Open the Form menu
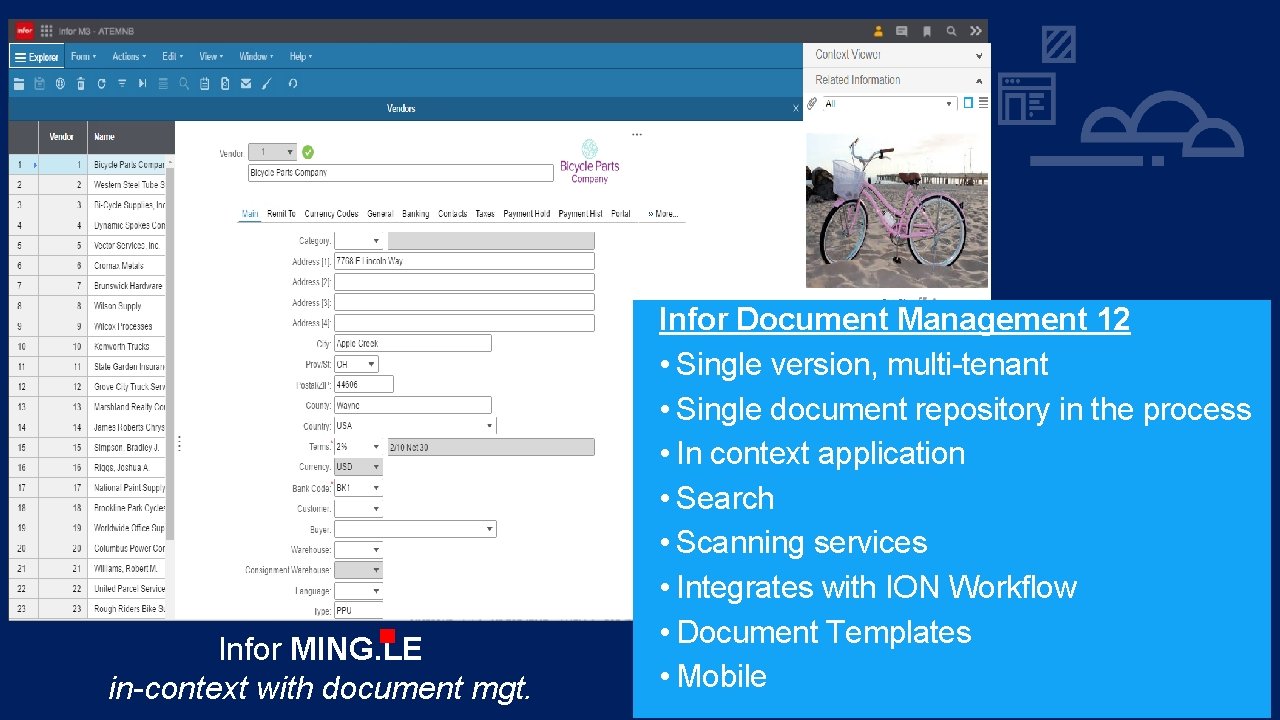Viewport: 1280px width, 720px height. click(x=83, y=57)
